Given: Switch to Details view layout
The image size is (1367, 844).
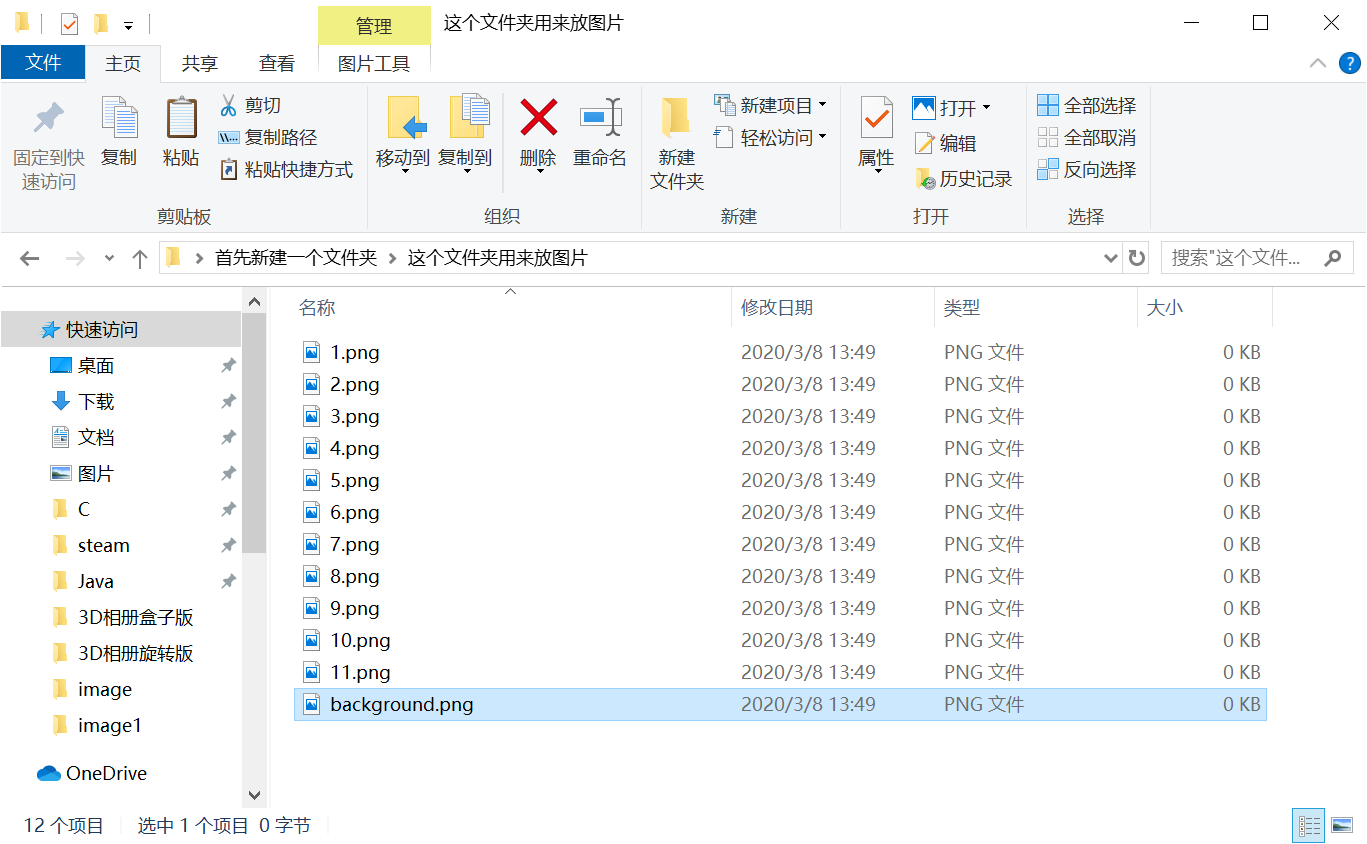Looking at the screenshot, I should pyautogui.click(x=1309, y=825).
